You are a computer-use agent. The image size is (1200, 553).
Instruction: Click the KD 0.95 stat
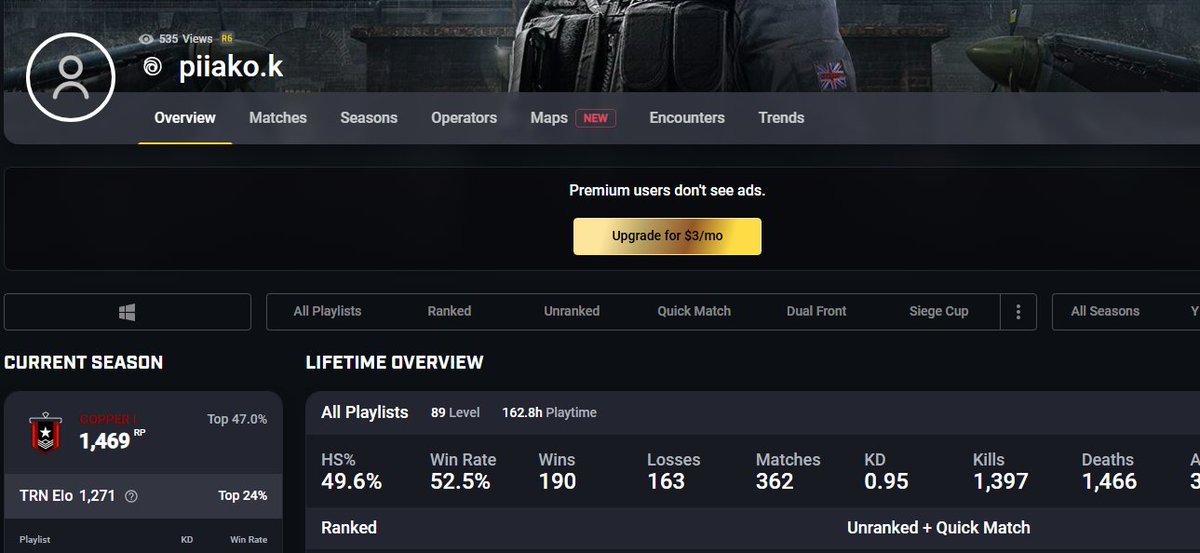(887, 471)
